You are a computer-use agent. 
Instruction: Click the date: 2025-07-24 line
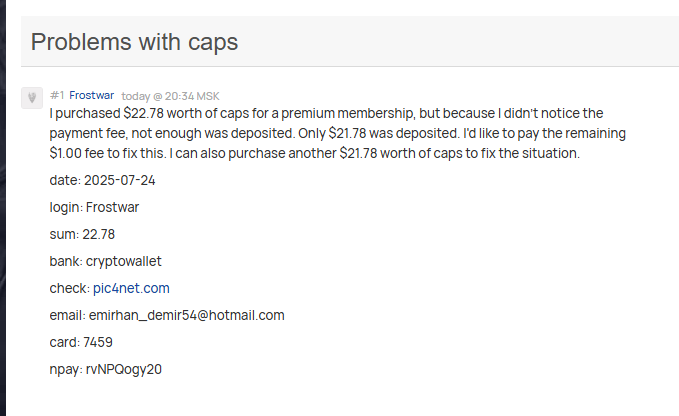(102, 180)
